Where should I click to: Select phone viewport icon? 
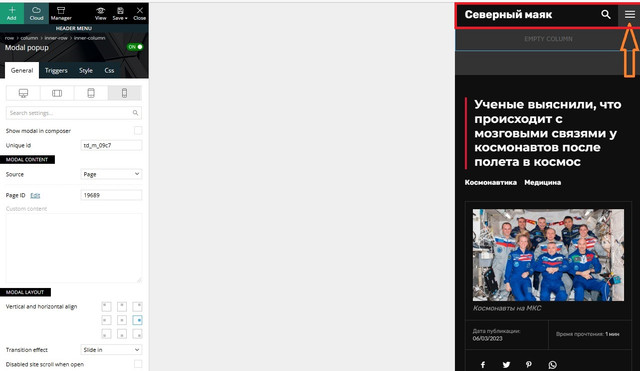[124, 93]
